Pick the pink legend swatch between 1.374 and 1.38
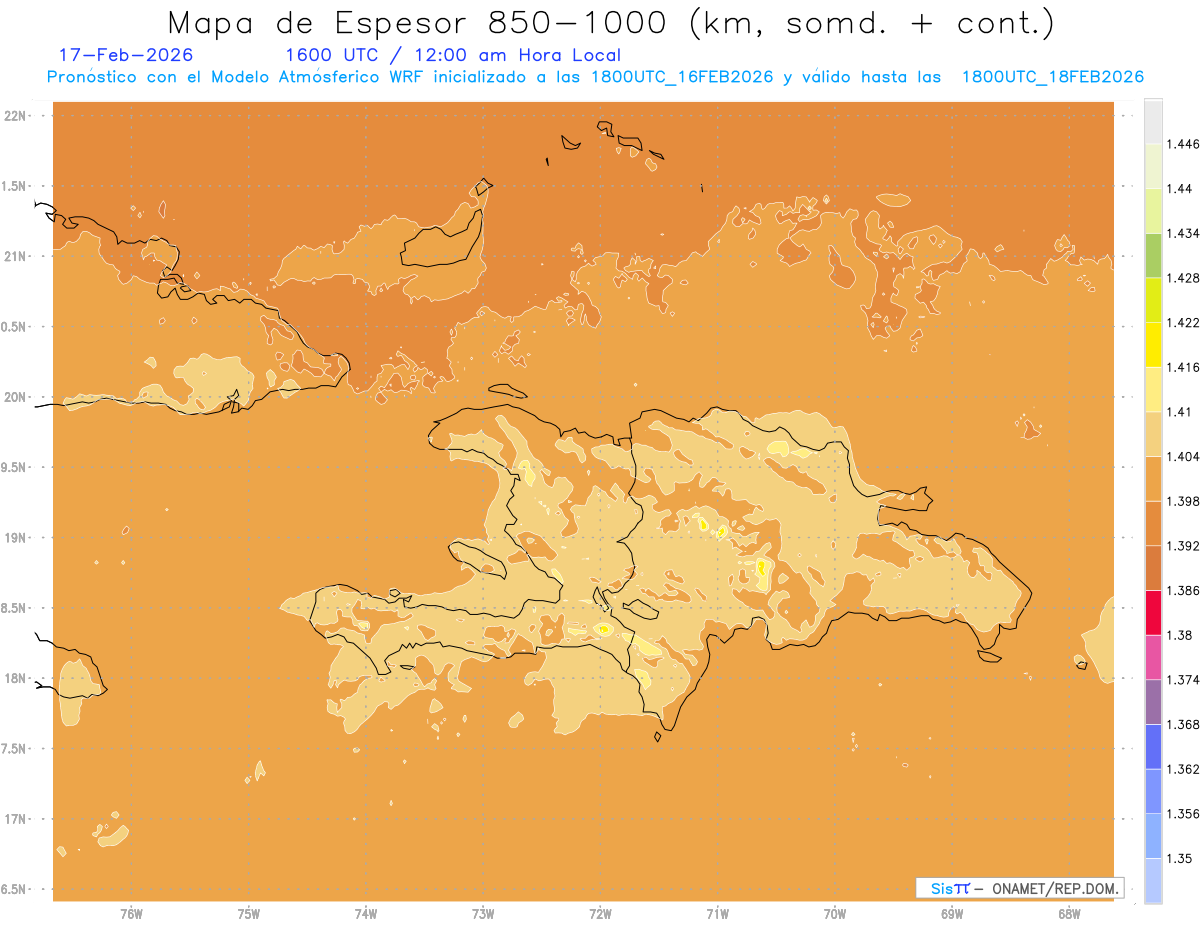The width and height of the screenshot is (1200, 927). pos(1153,657)
